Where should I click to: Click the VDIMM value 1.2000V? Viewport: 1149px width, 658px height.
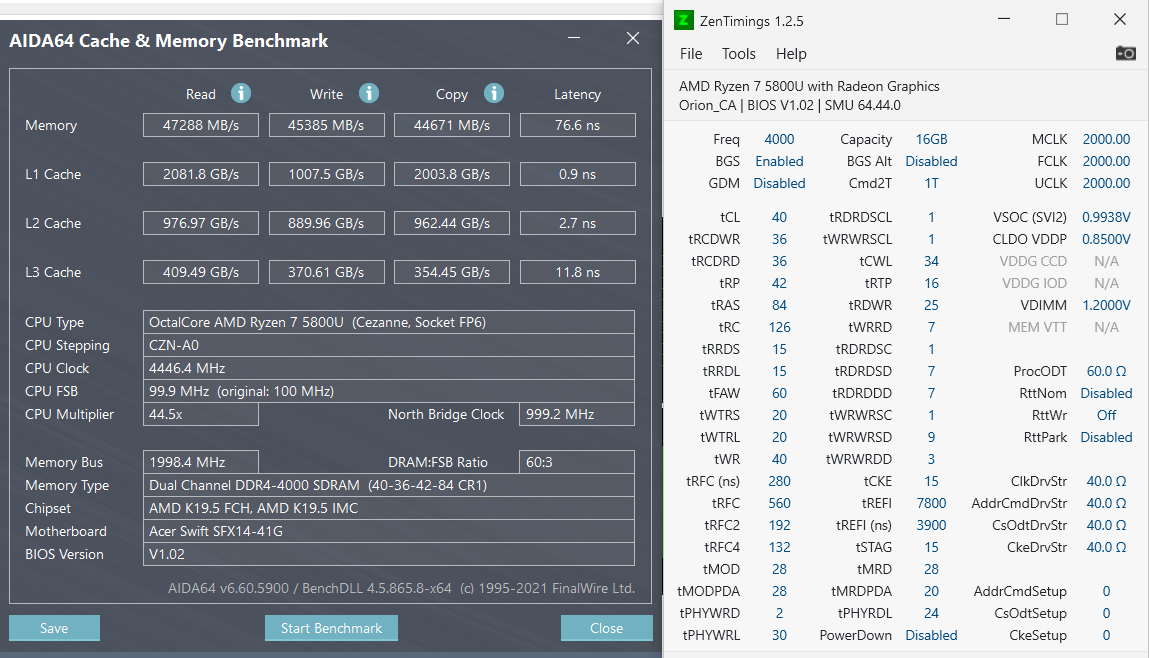point(1106,305)
